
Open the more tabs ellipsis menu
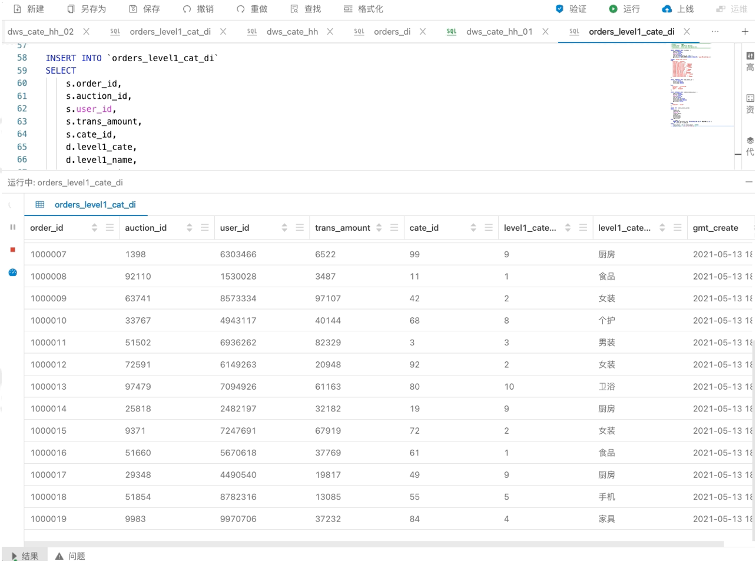[x=715, y=31]
